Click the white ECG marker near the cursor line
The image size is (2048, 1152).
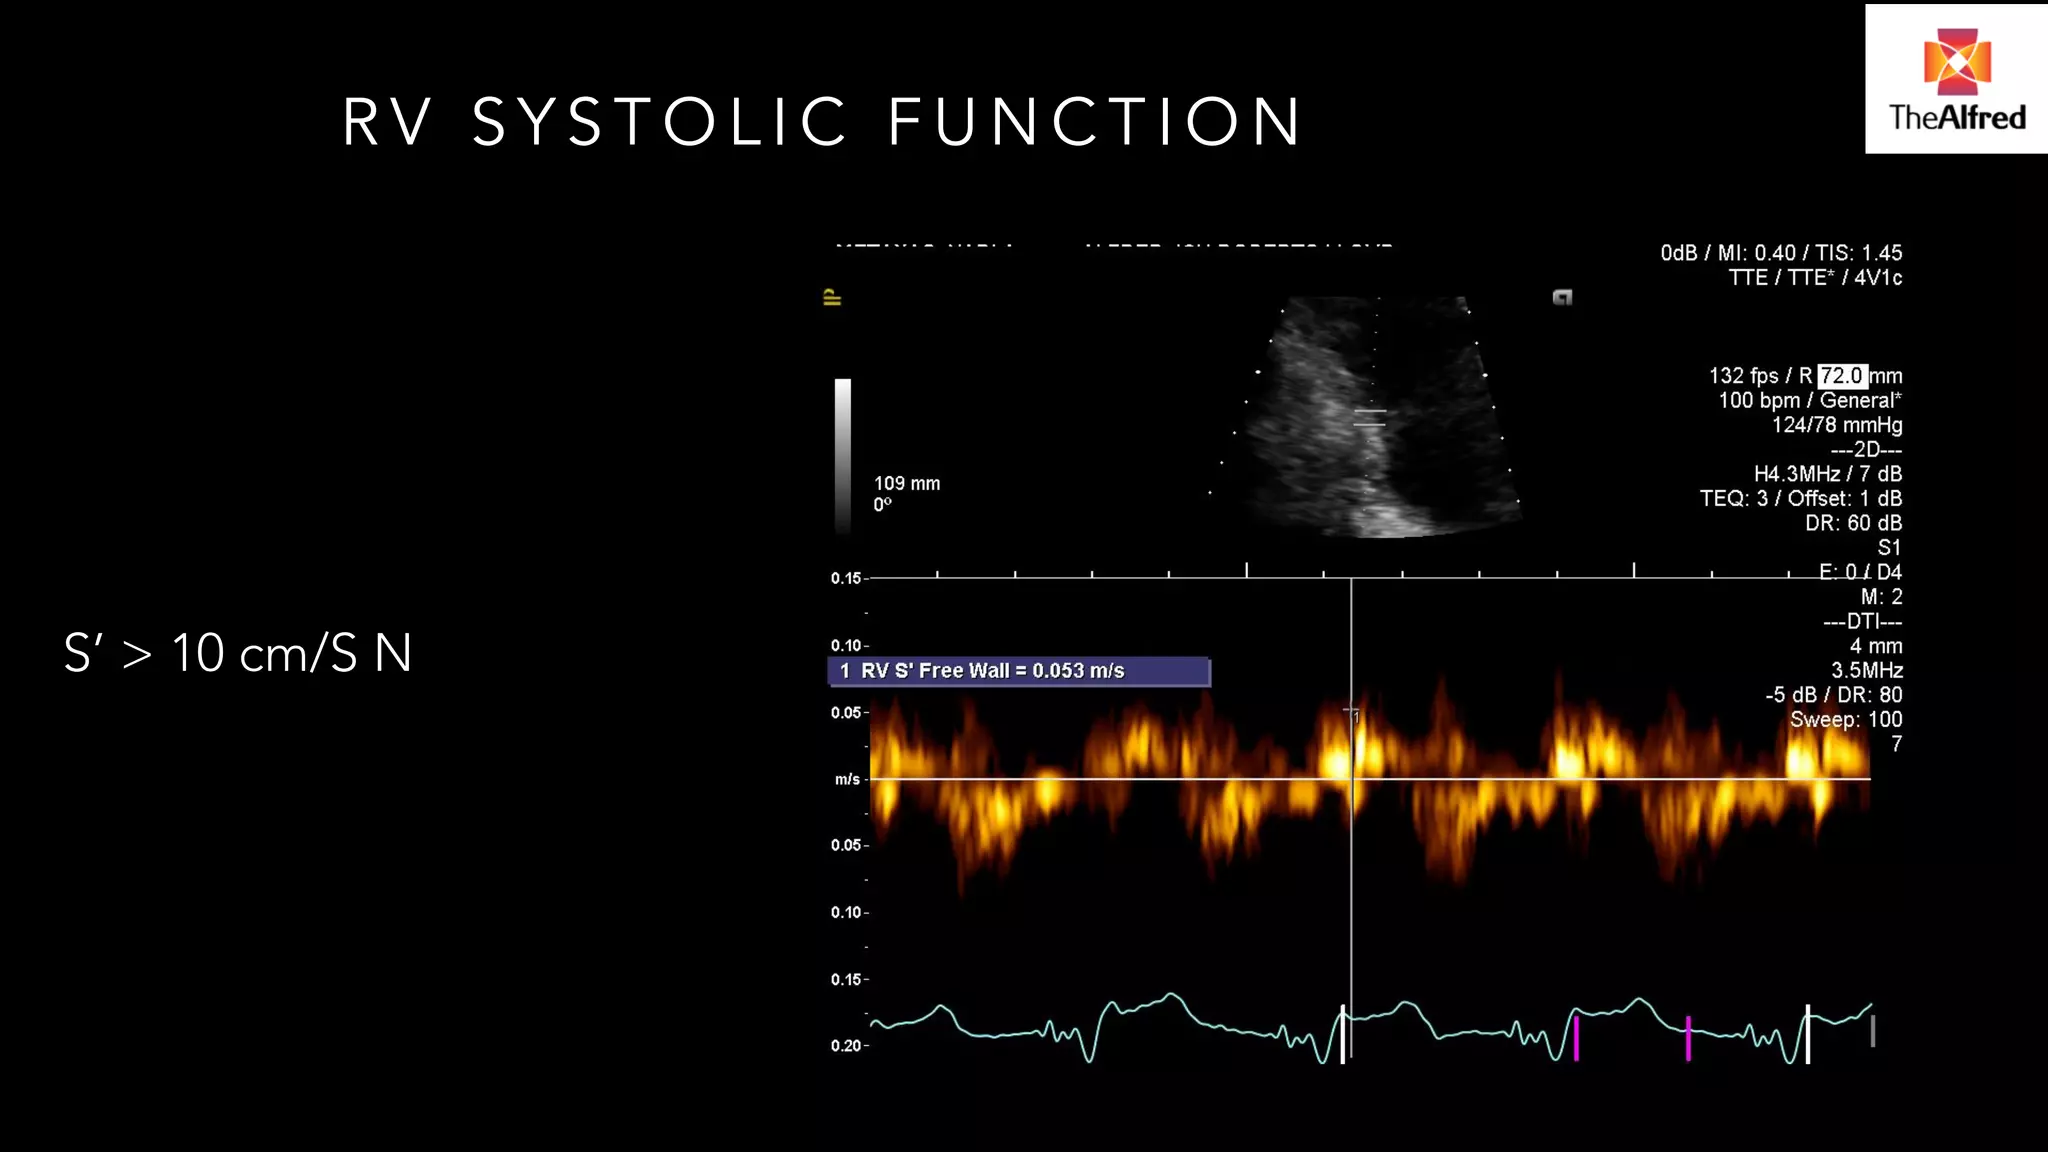[1342, 1034]
